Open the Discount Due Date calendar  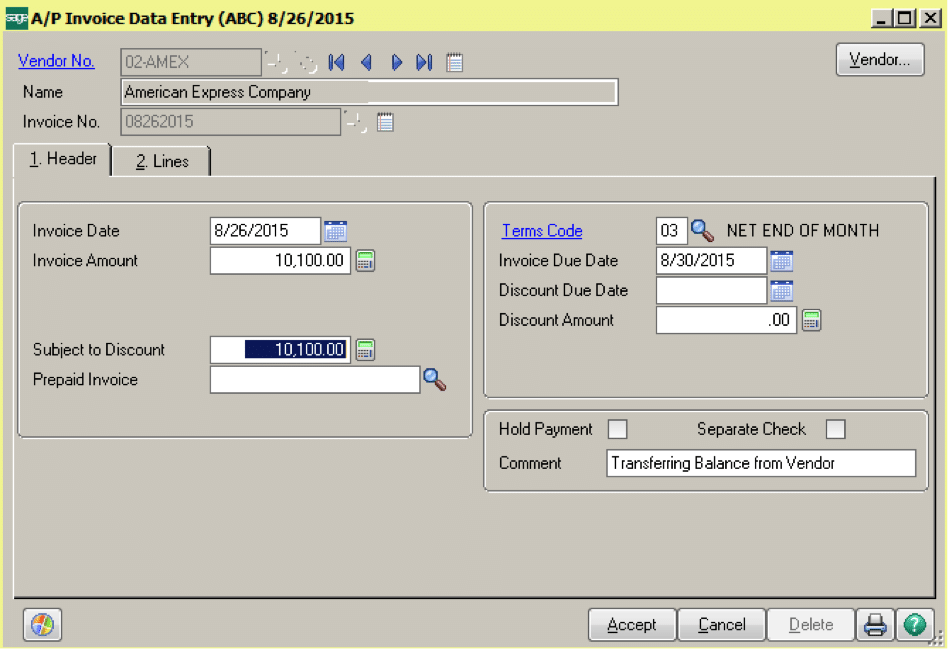pos(782,291)
